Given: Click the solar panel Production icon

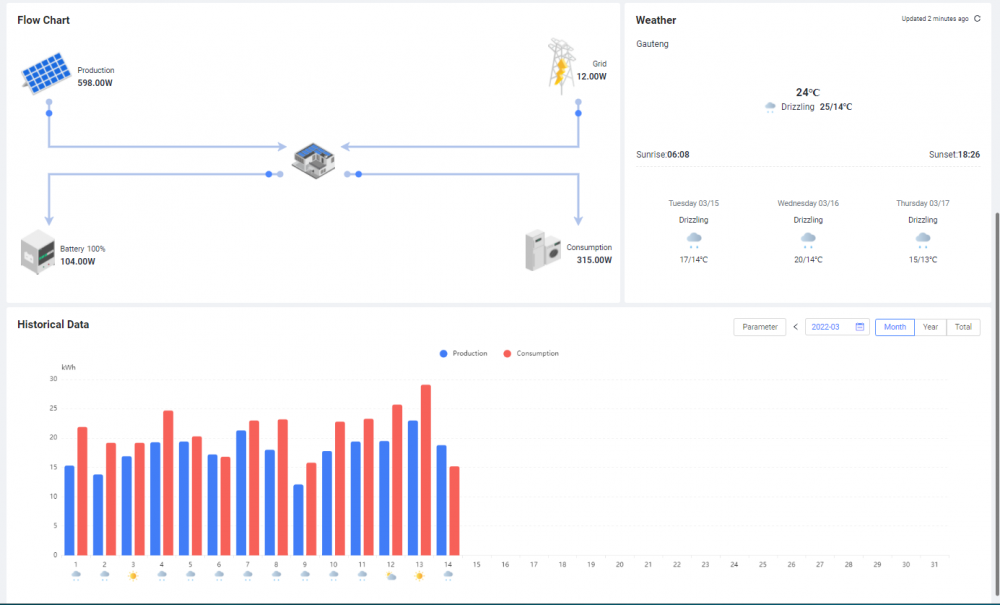Looking at the screenshot, I should click(46, 73).
